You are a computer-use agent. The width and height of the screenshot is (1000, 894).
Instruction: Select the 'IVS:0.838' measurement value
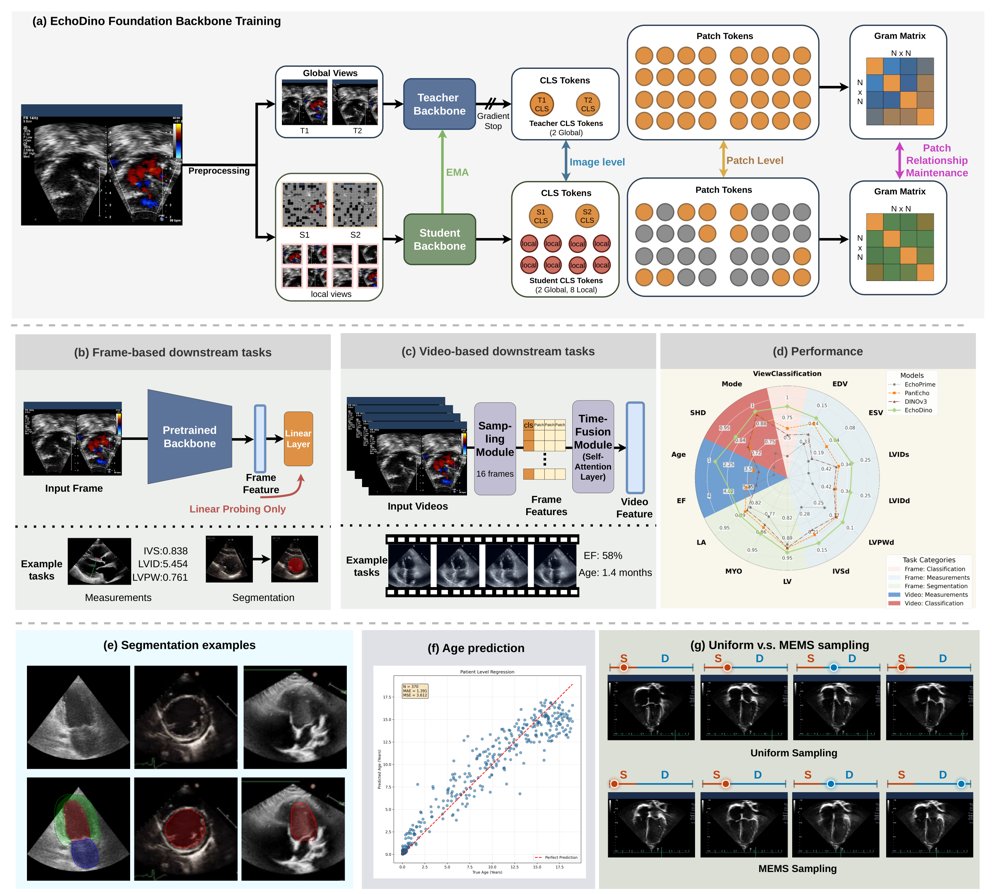165,551
